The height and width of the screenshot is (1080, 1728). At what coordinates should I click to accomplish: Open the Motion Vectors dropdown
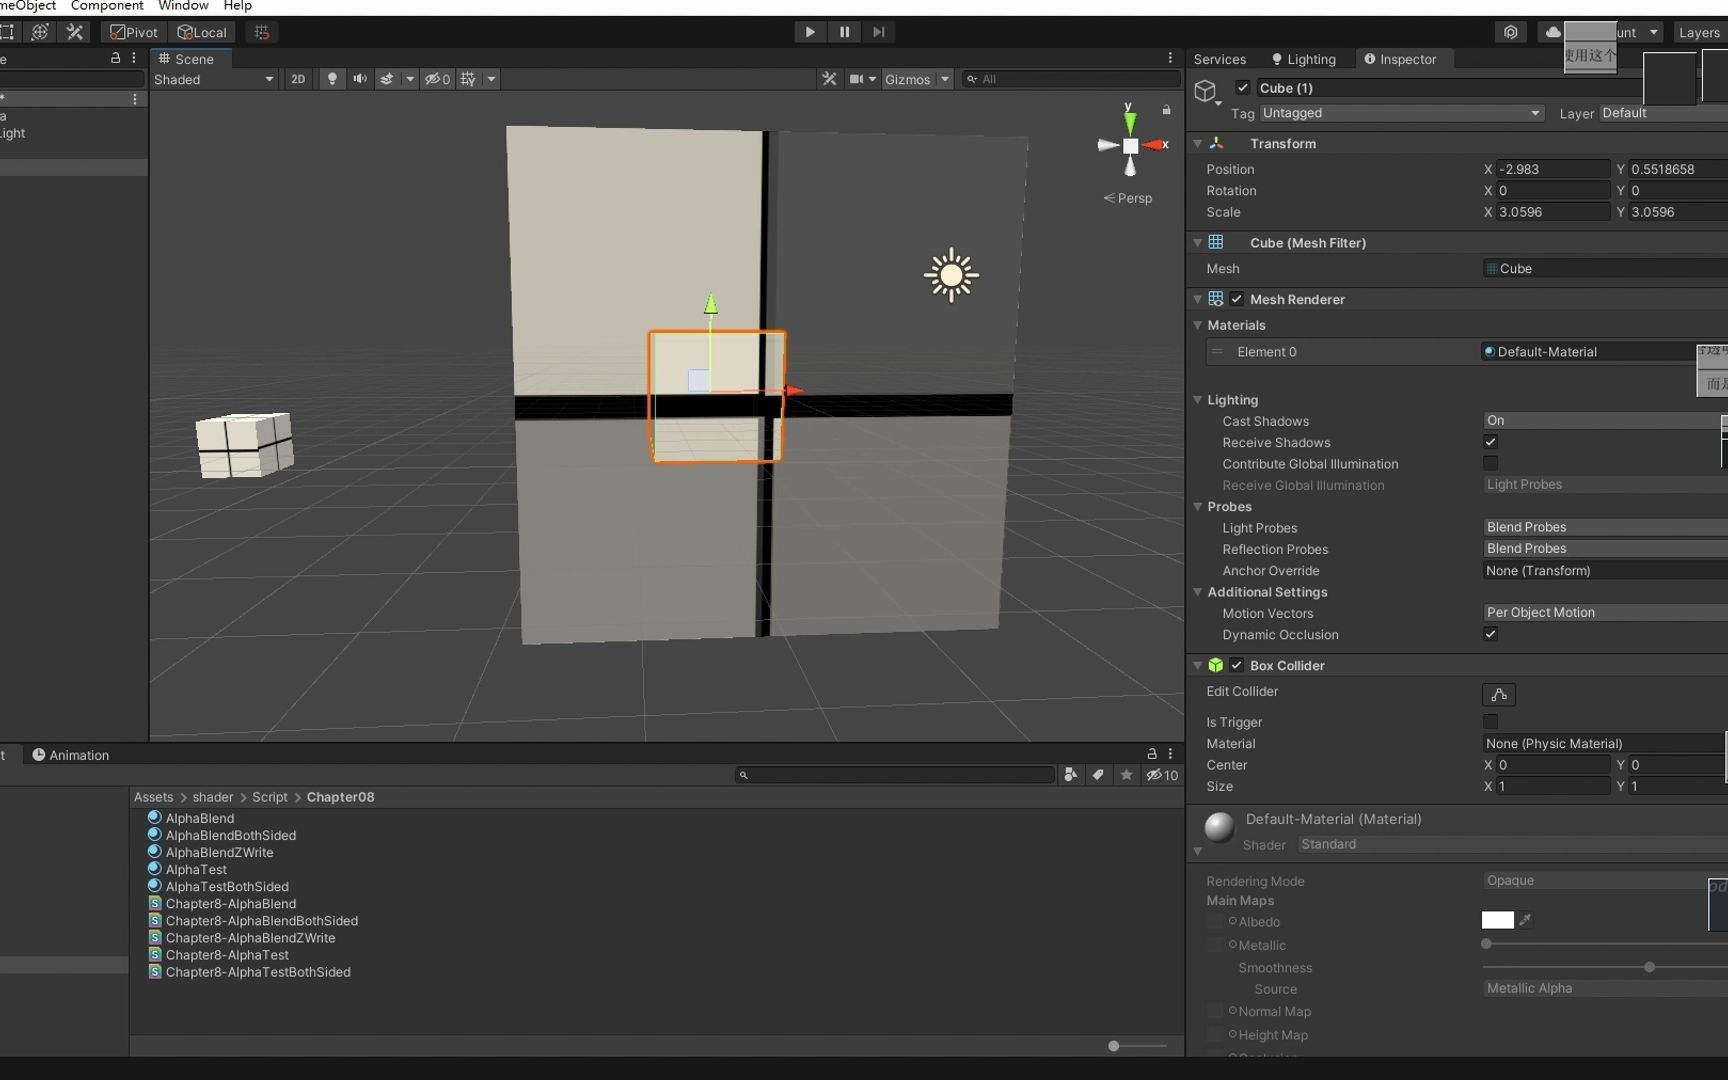click(1604, 612)
